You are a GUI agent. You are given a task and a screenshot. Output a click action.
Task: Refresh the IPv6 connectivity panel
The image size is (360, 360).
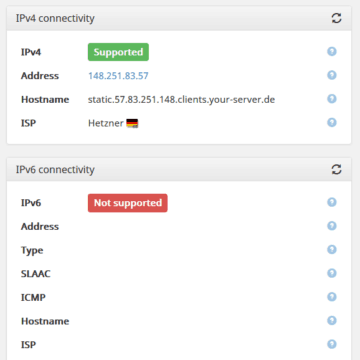point(336,169)
